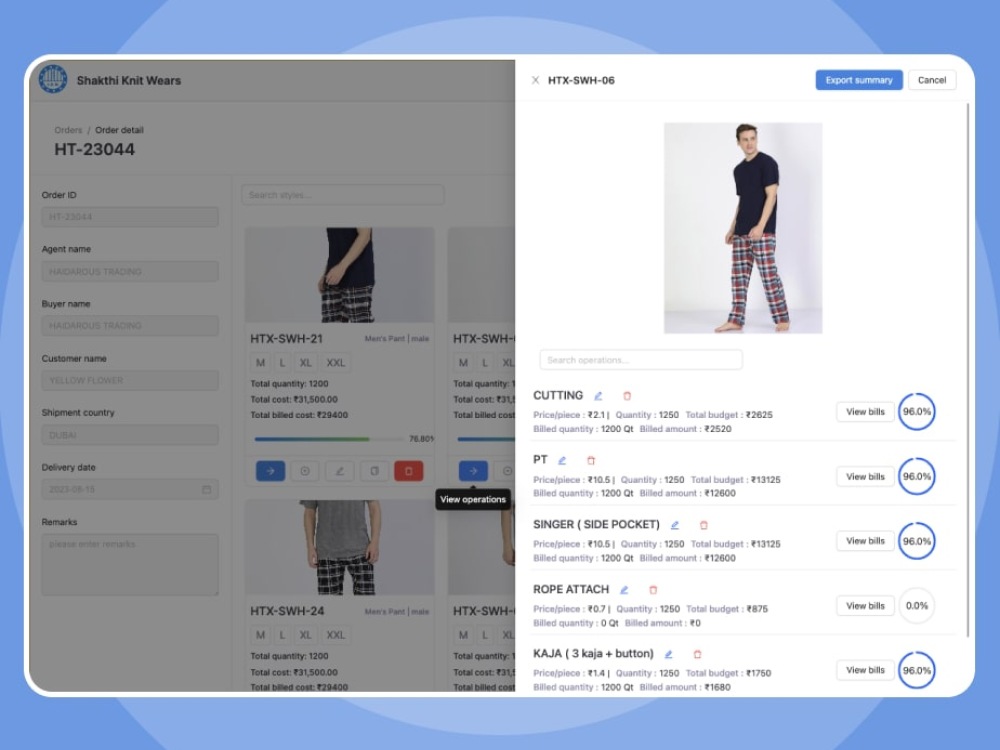Select size XL on HTX-SWH-24
The height and width of the screenshot is (750, 1000).
pos(305,635)
